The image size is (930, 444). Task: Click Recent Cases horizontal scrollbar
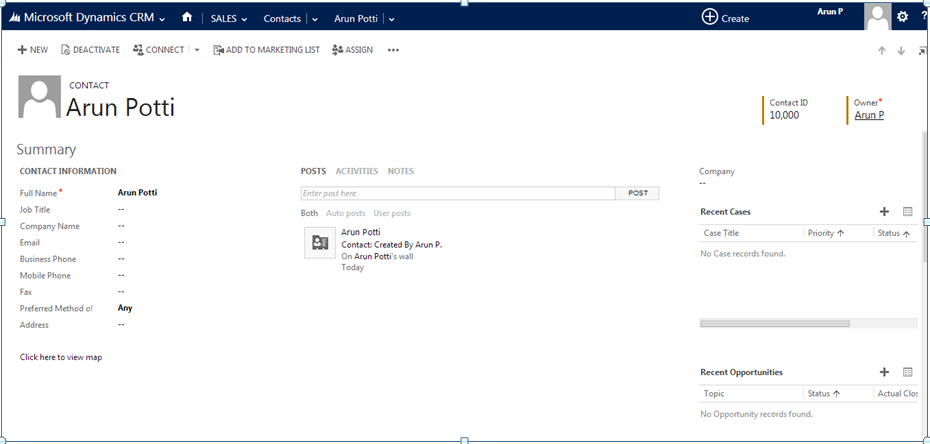tap(775, 324)
